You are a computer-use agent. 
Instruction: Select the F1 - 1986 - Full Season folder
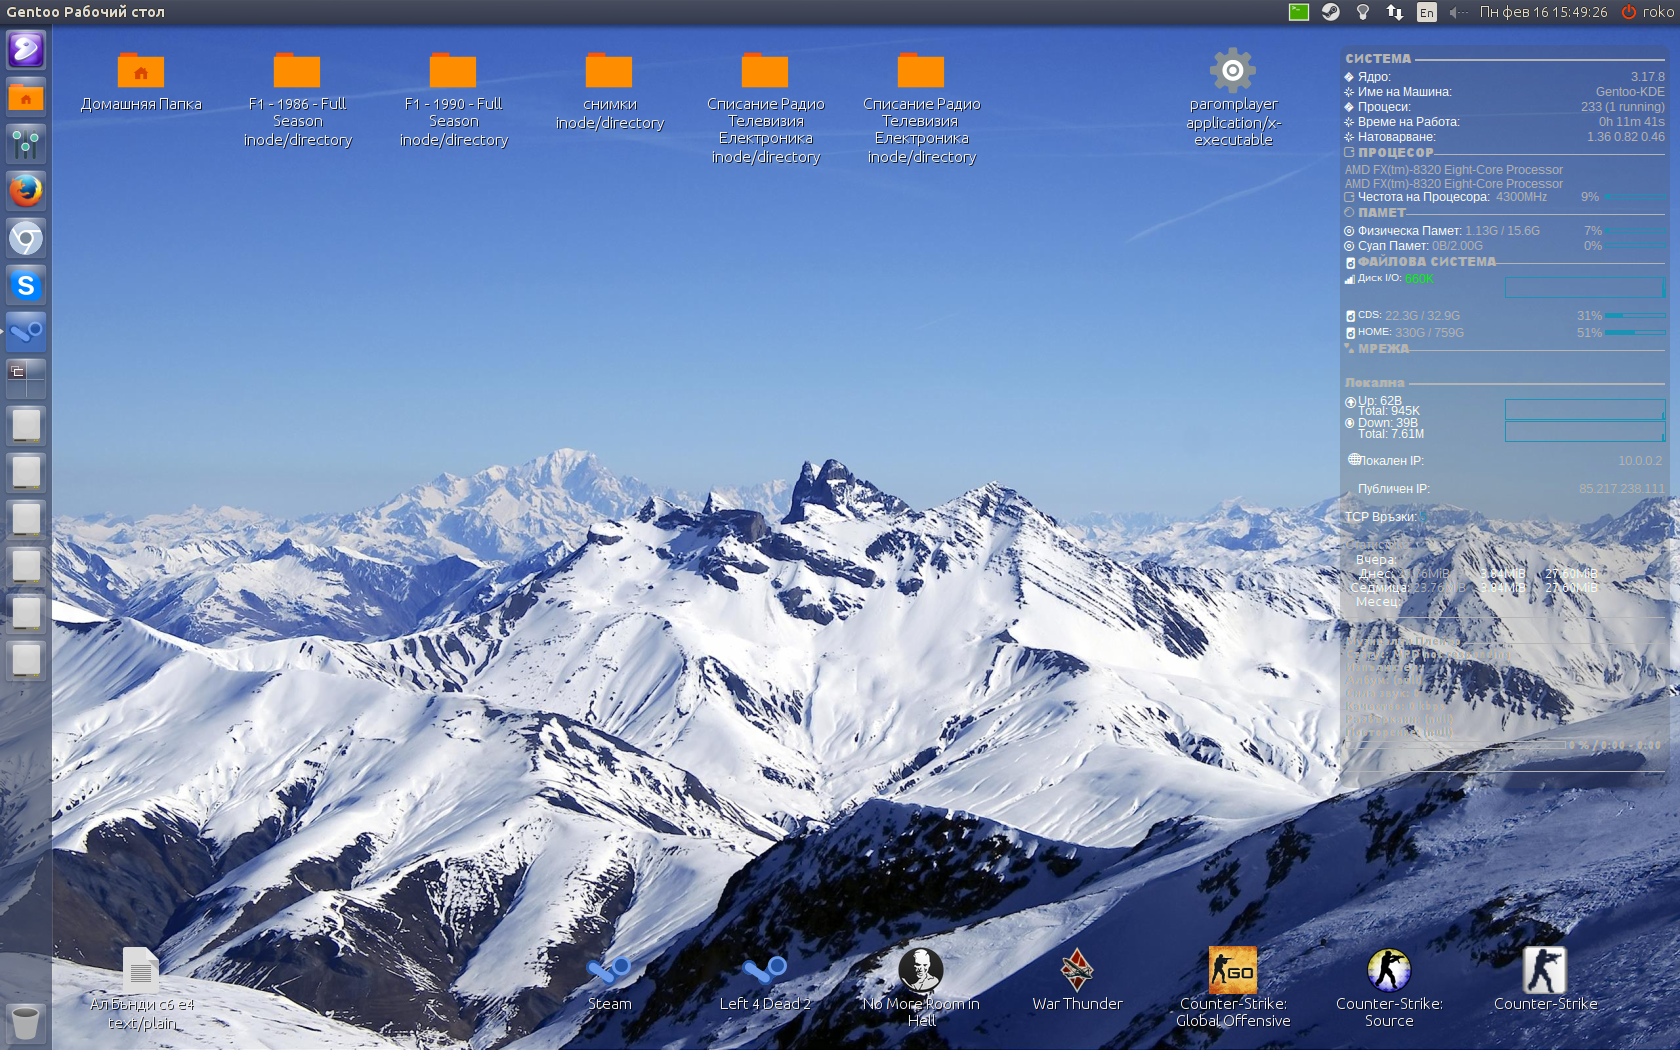point(297,100)
